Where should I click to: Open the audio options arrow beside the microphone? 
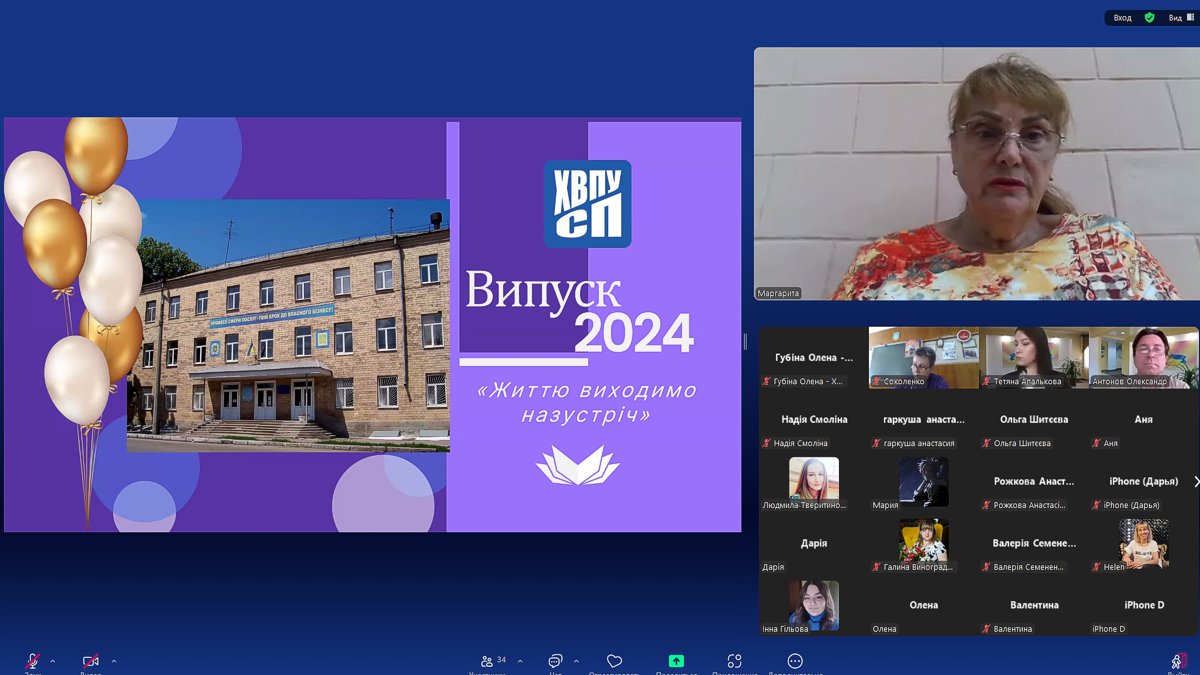52,661
